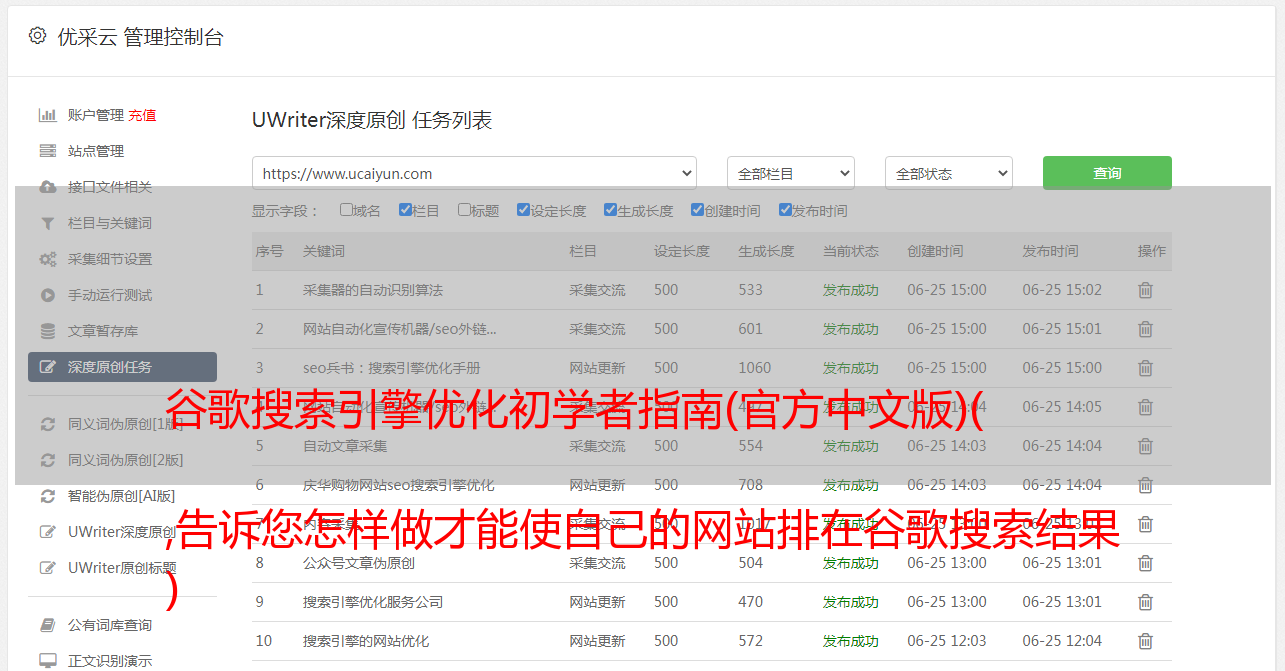Screen dimensions: 1285x671
Task: Click the bar chart icon for 账户管理
Action: click(47, 115)
